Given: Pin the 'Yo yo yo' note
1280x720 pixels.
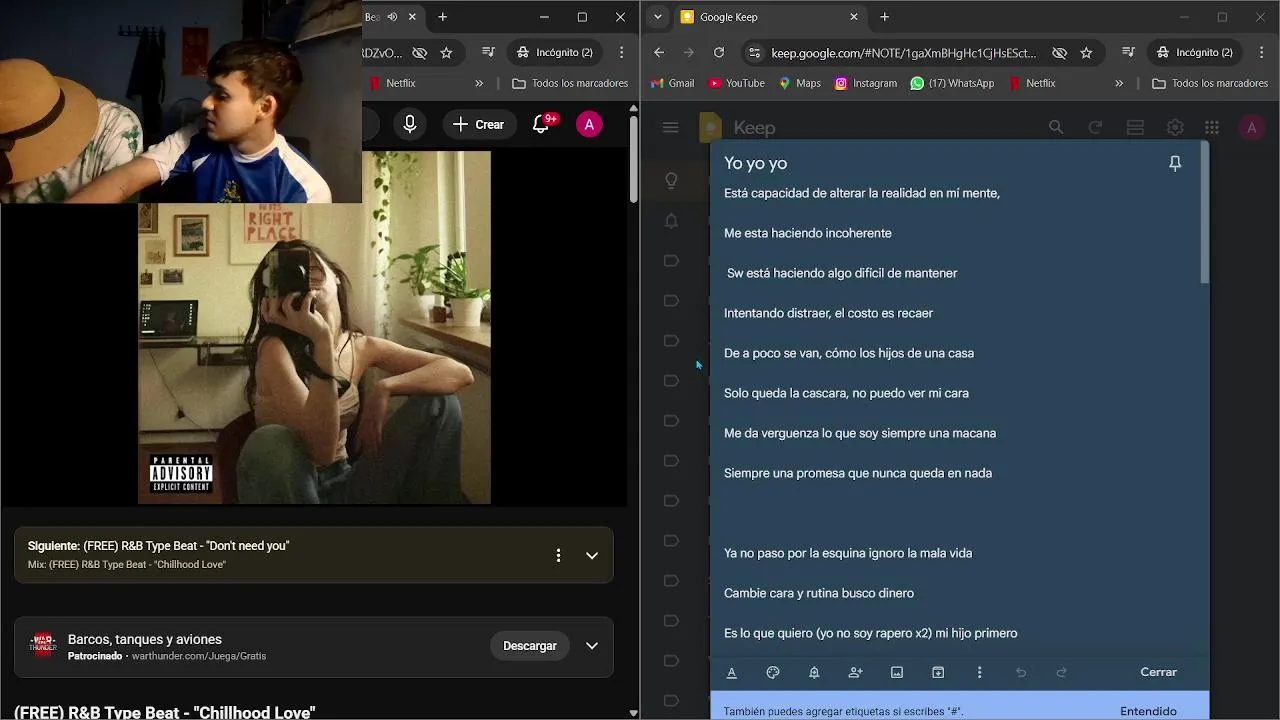Looking at the screenshot, I should (1175, 163).
